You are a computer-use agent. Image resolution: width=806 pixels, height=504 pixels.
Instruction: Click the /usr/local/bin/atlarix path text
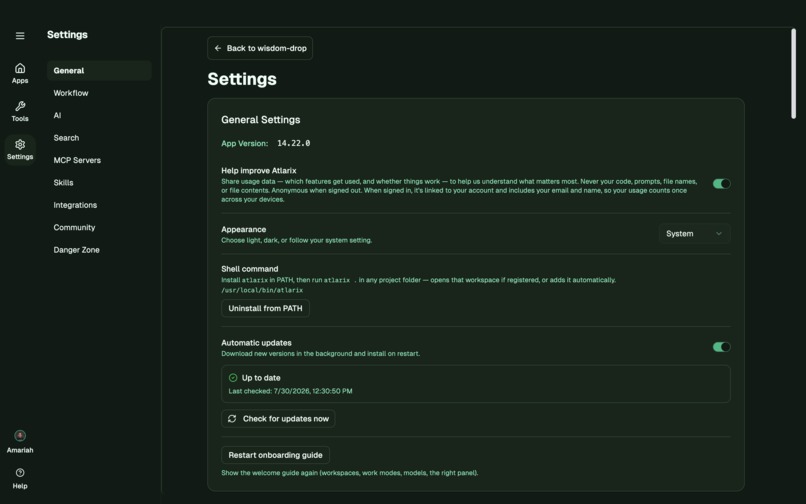pos(262,290)
